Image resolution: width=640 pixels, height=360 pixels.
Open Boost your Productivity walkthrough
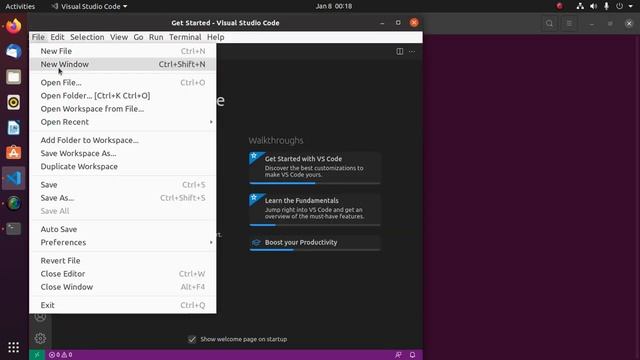pyautogui.click(x=315, y=243)
